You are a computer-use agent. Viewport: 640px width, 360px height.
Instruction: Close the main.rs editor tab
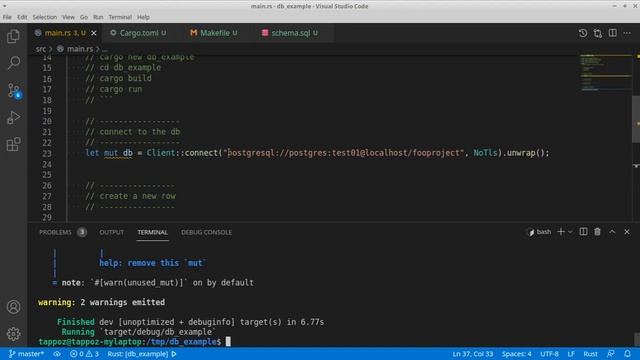click(94, 33)
